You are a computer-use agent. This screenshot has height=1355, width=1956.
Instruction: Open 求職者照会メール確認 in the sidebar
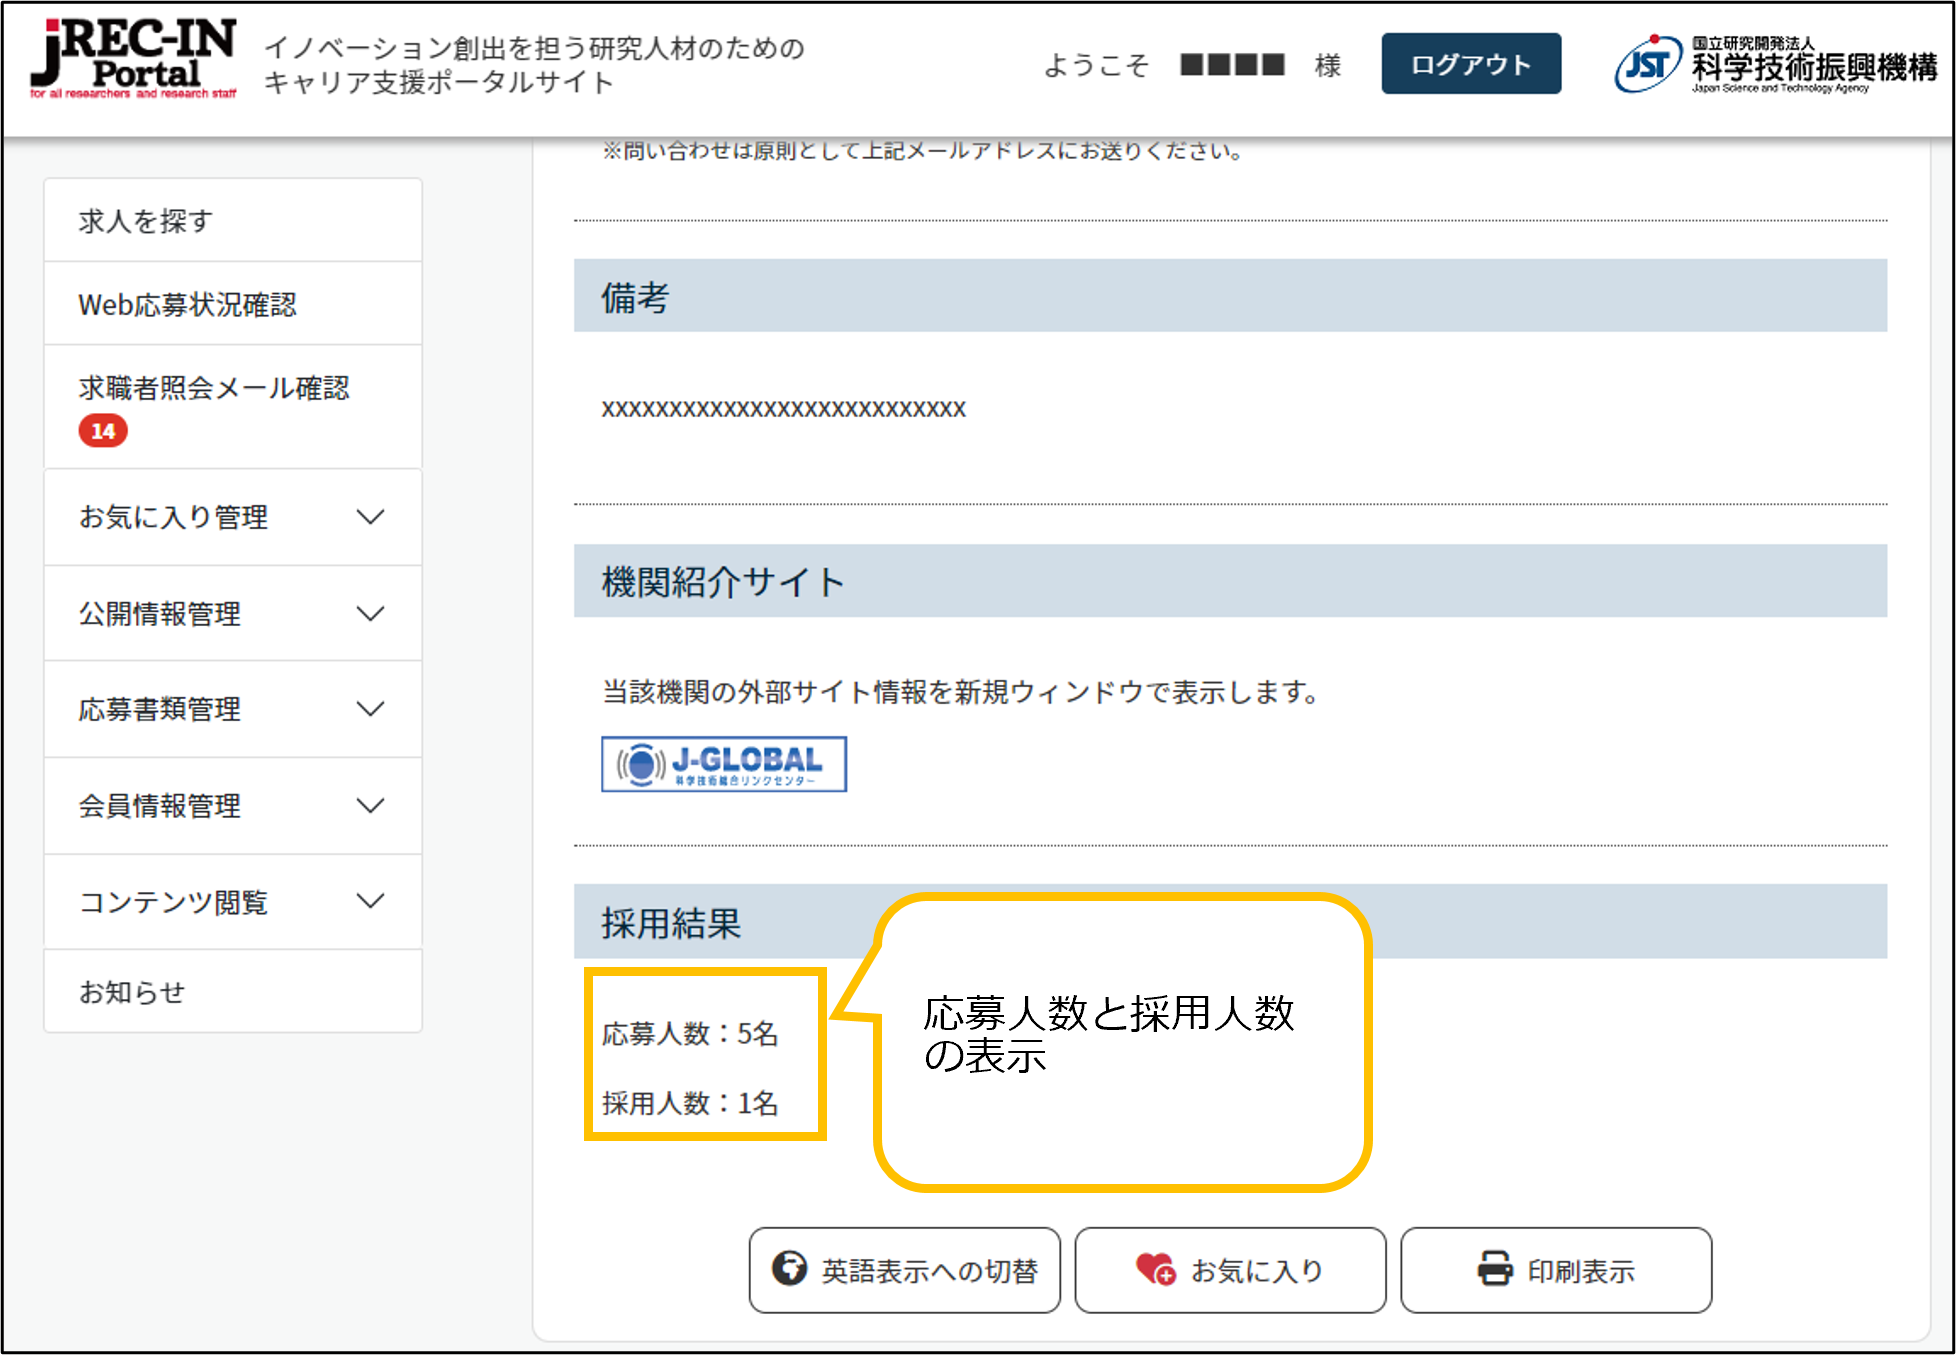tap(233, 407)
